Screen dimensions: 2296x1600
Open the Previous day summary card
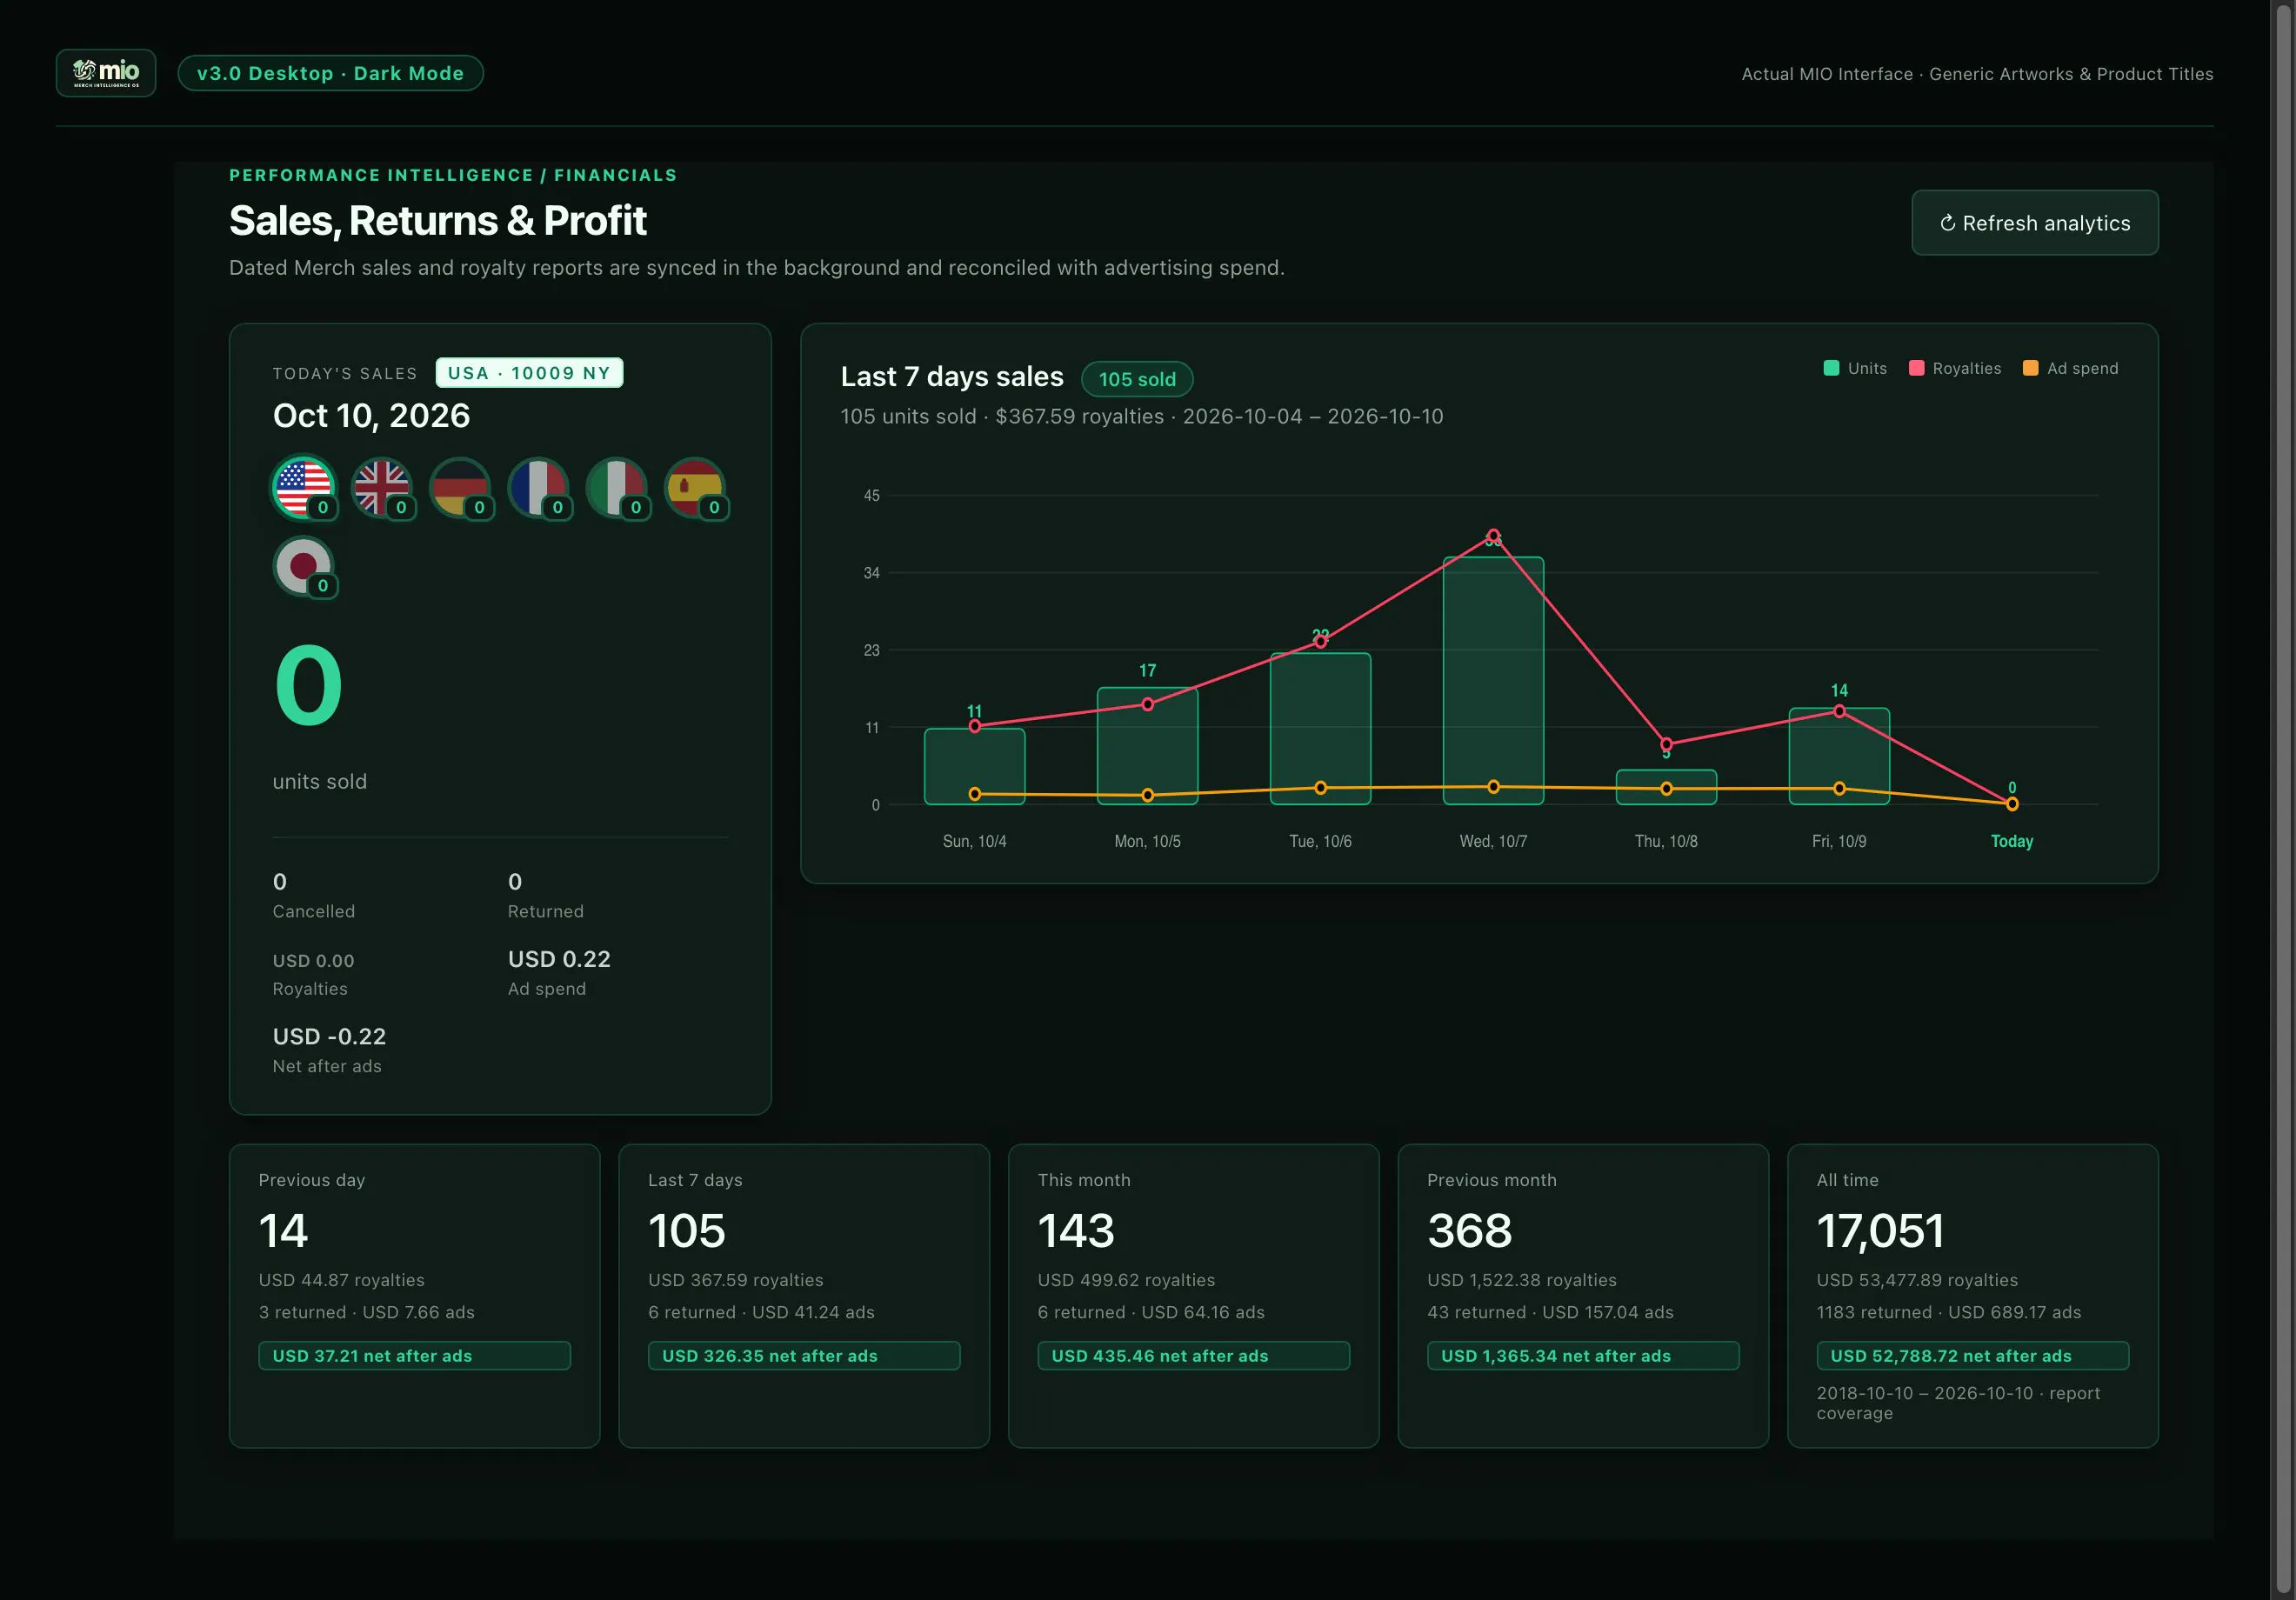point(414,1296)
